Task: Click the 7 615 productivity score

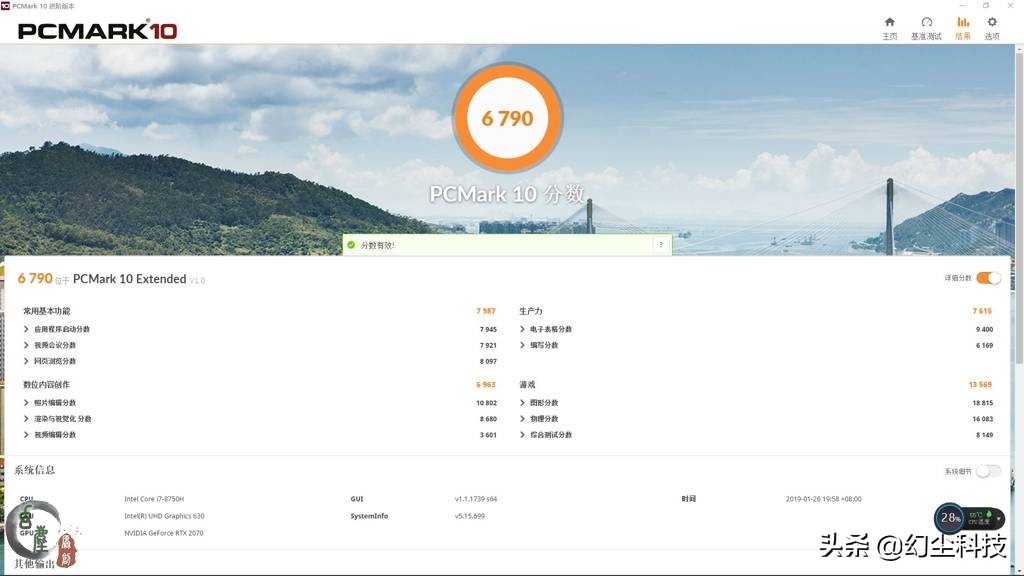Action: pos(982,311)
